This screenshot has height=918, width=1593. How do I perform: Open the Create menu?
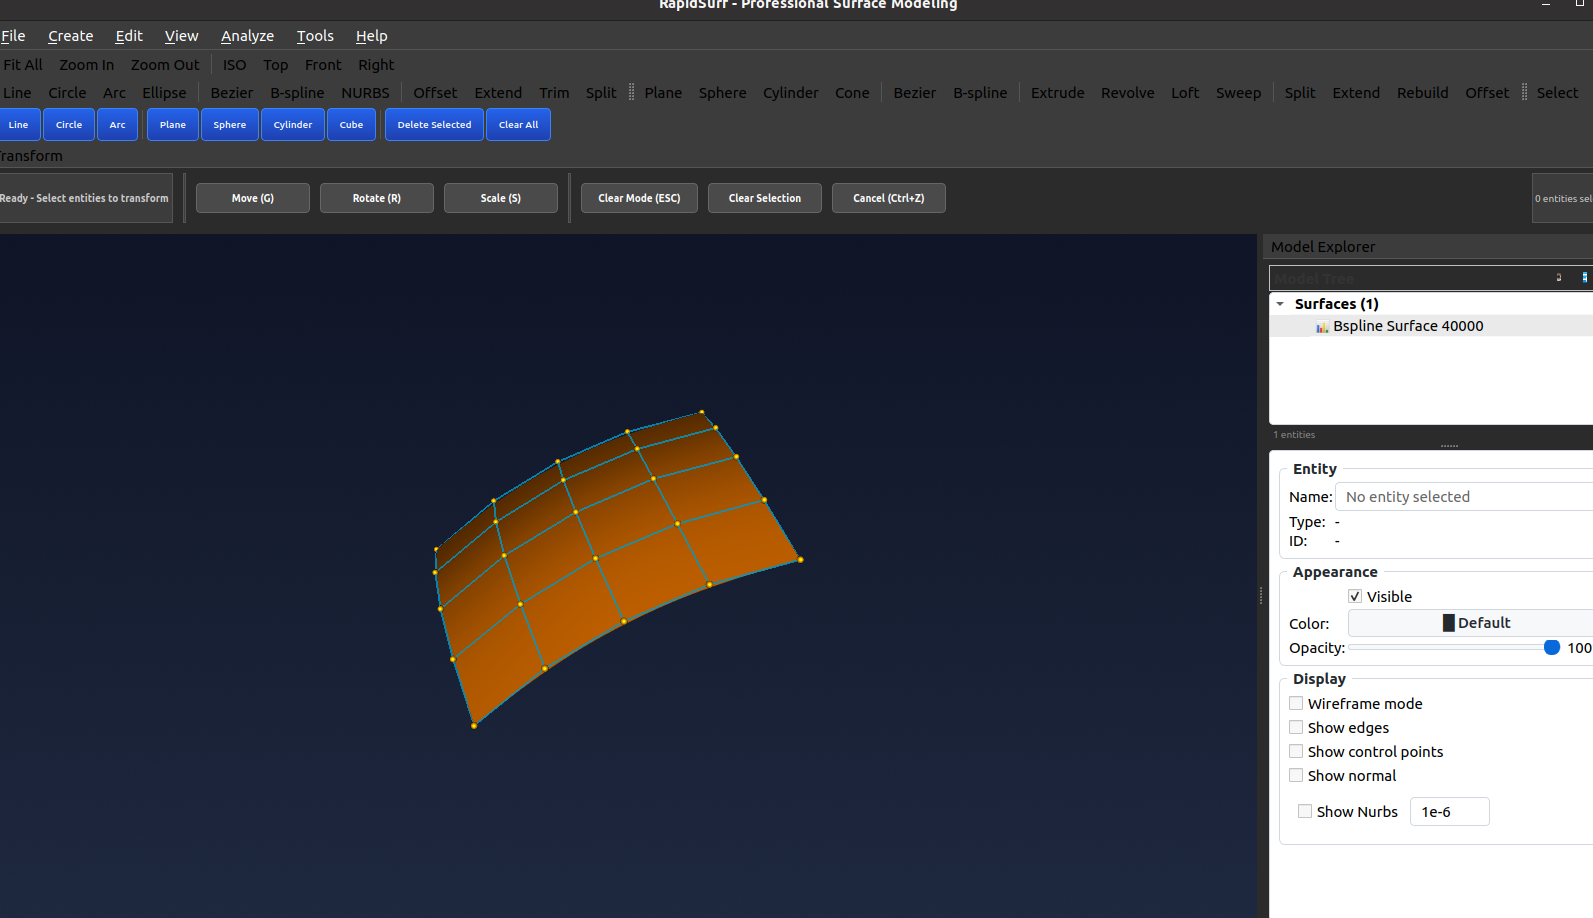click(70, 36)
